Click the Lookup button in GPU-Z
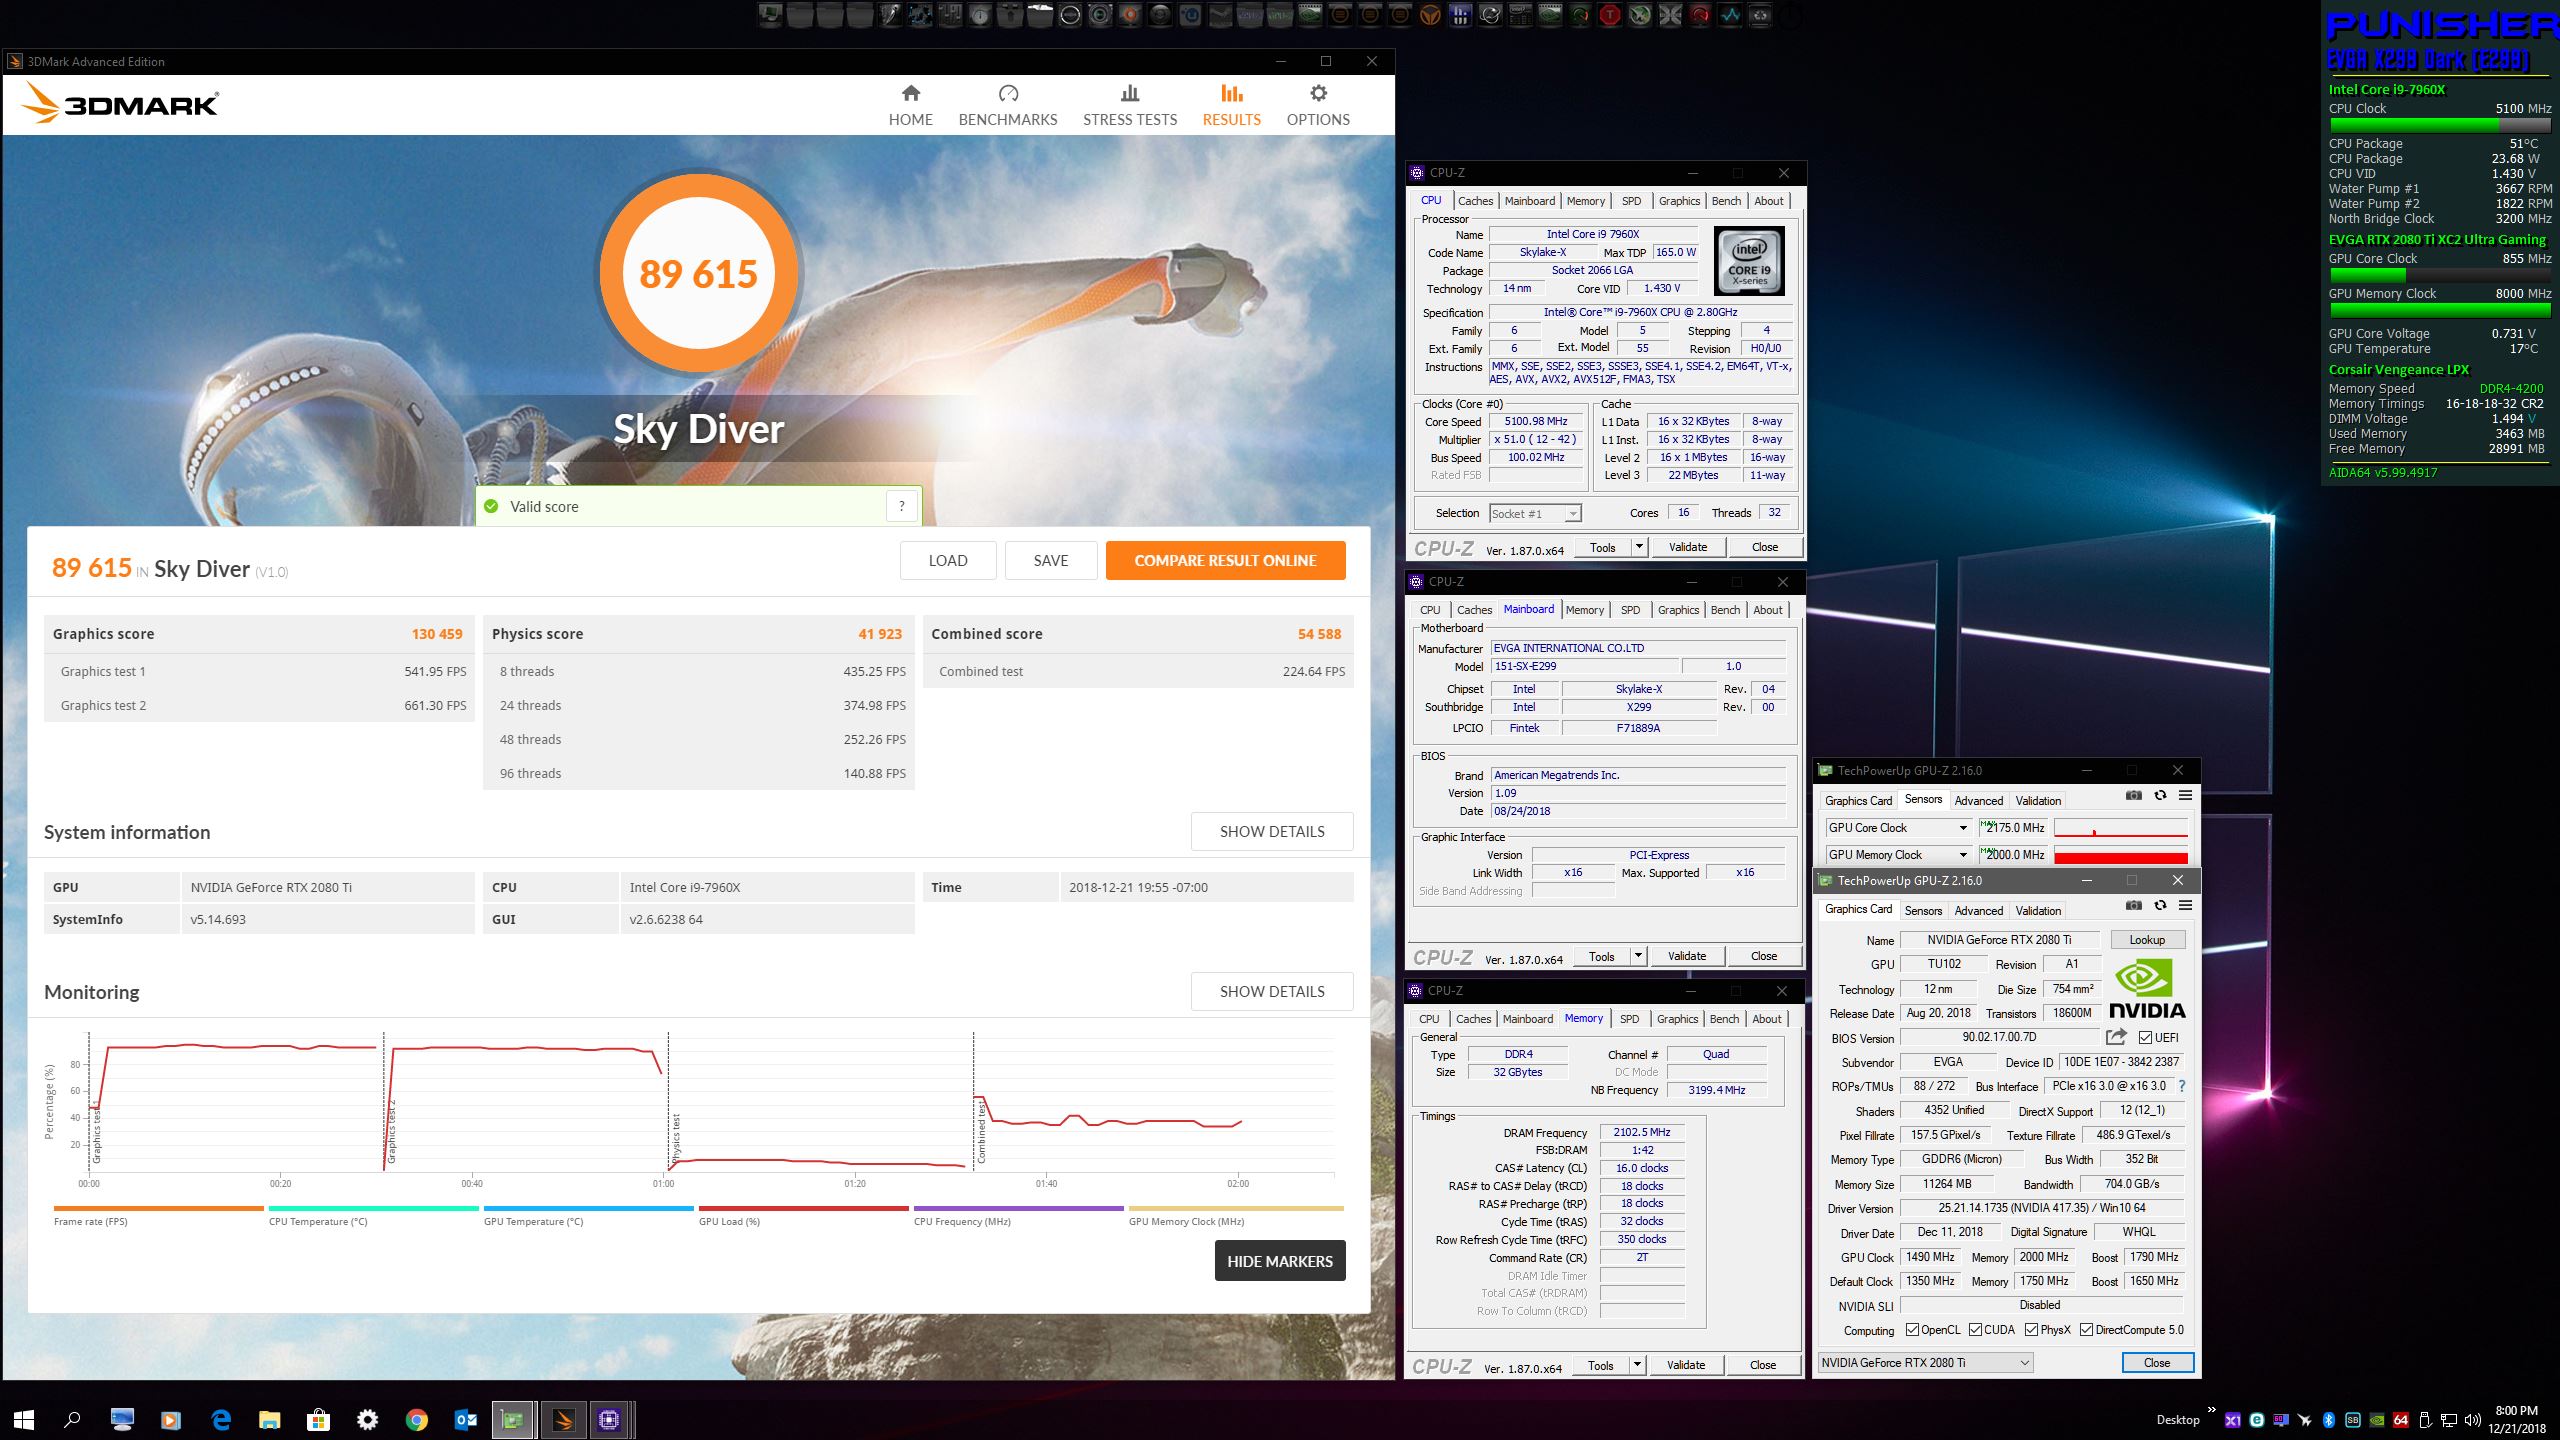This screenshot has width=2560, height=1440. click(2147, 939)
